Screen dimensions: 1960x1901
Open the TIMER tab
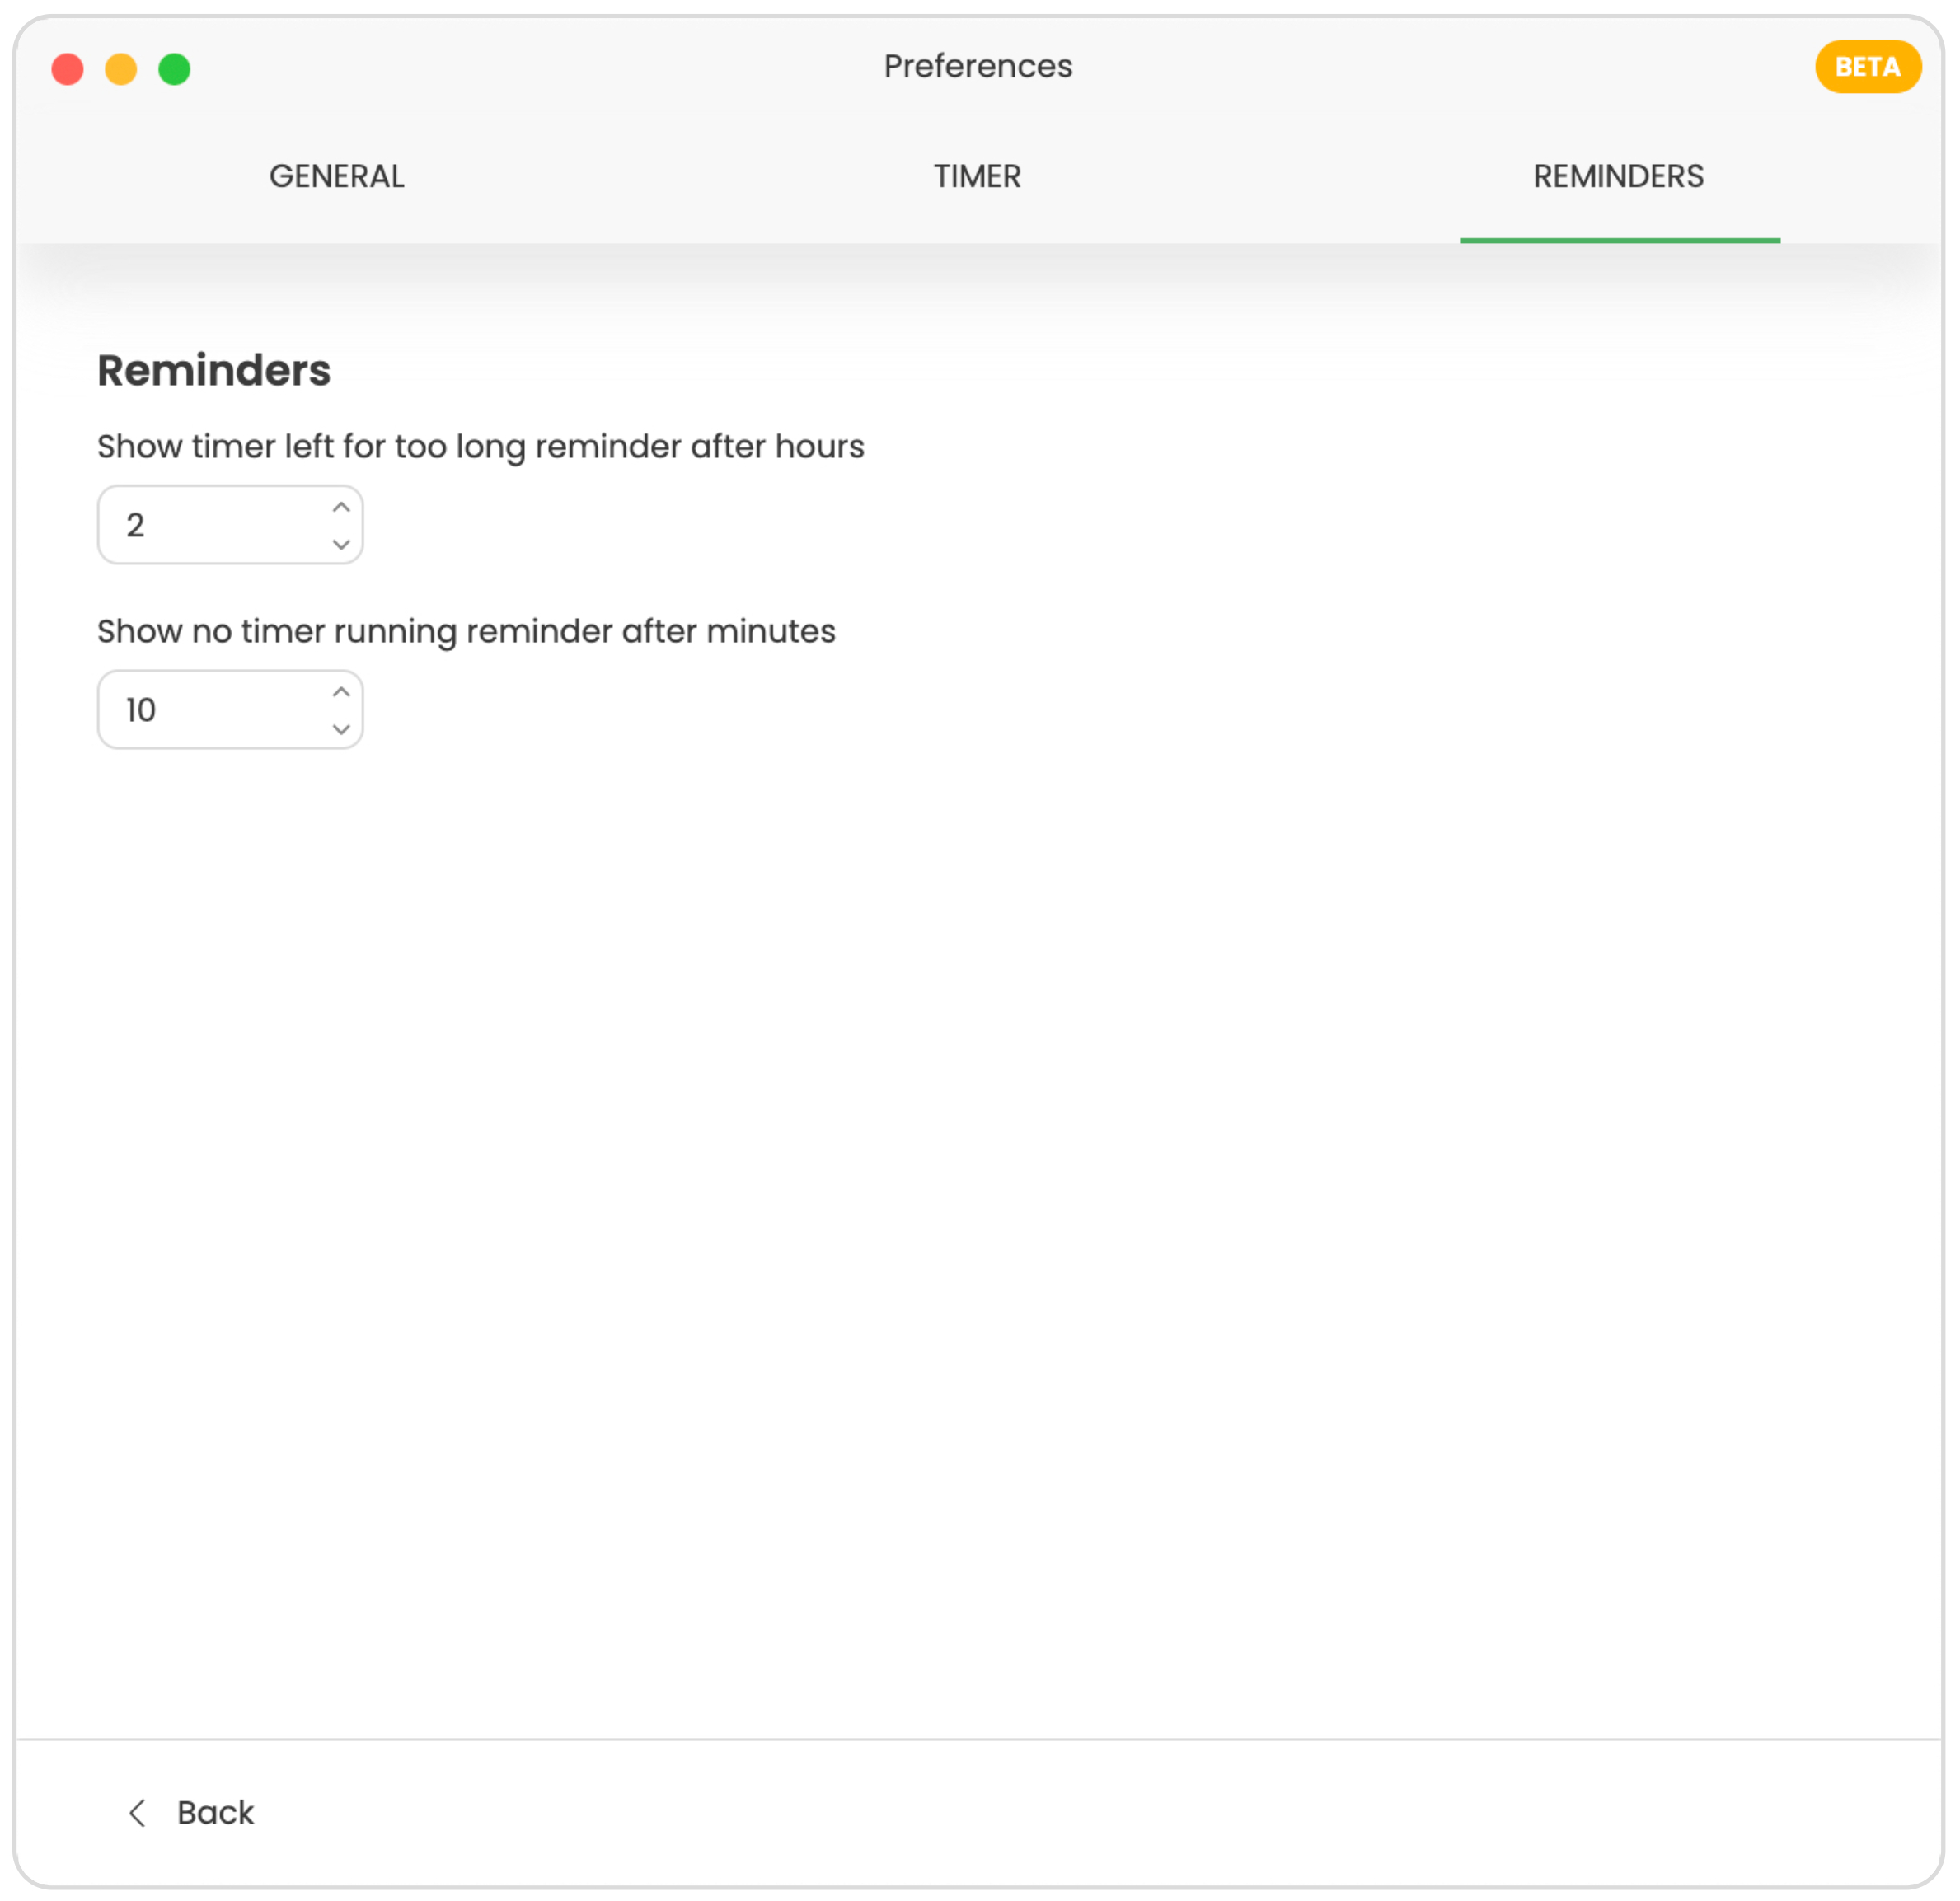pyautogui.click(x=977, y=176)
